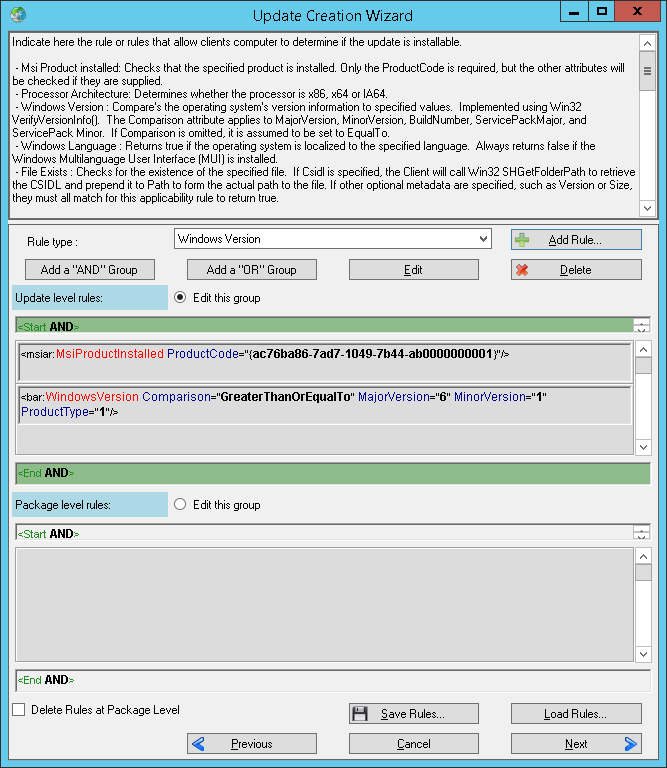
Task: Click the floppy disk icon on Save Rules
Action: click(x=360, y=714)
